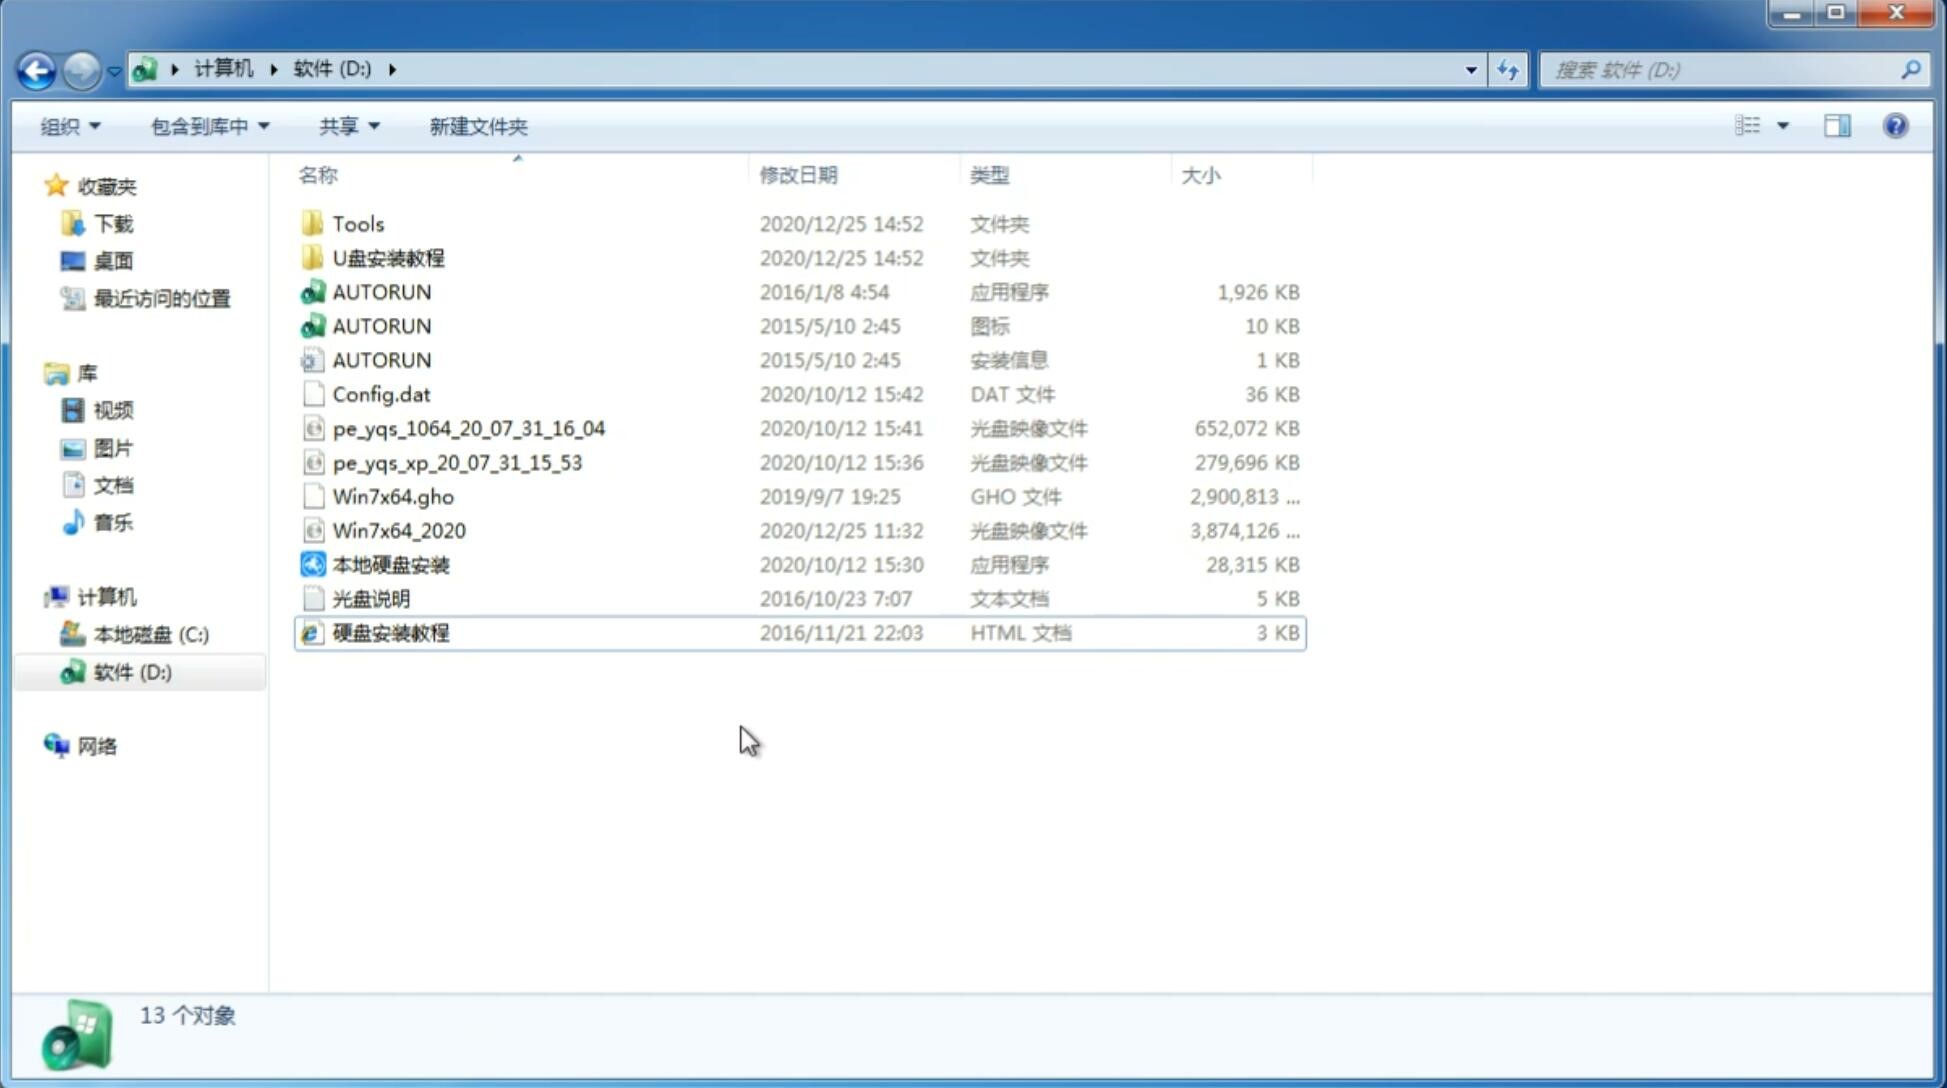Open Win7x64_2020 disc image file

(x=398, y=531)
